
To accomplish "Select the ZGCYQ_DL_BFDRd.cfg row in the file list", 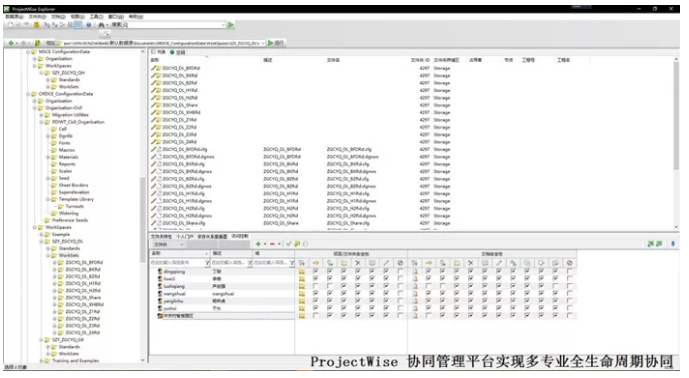I will click(x=185, y=149).
